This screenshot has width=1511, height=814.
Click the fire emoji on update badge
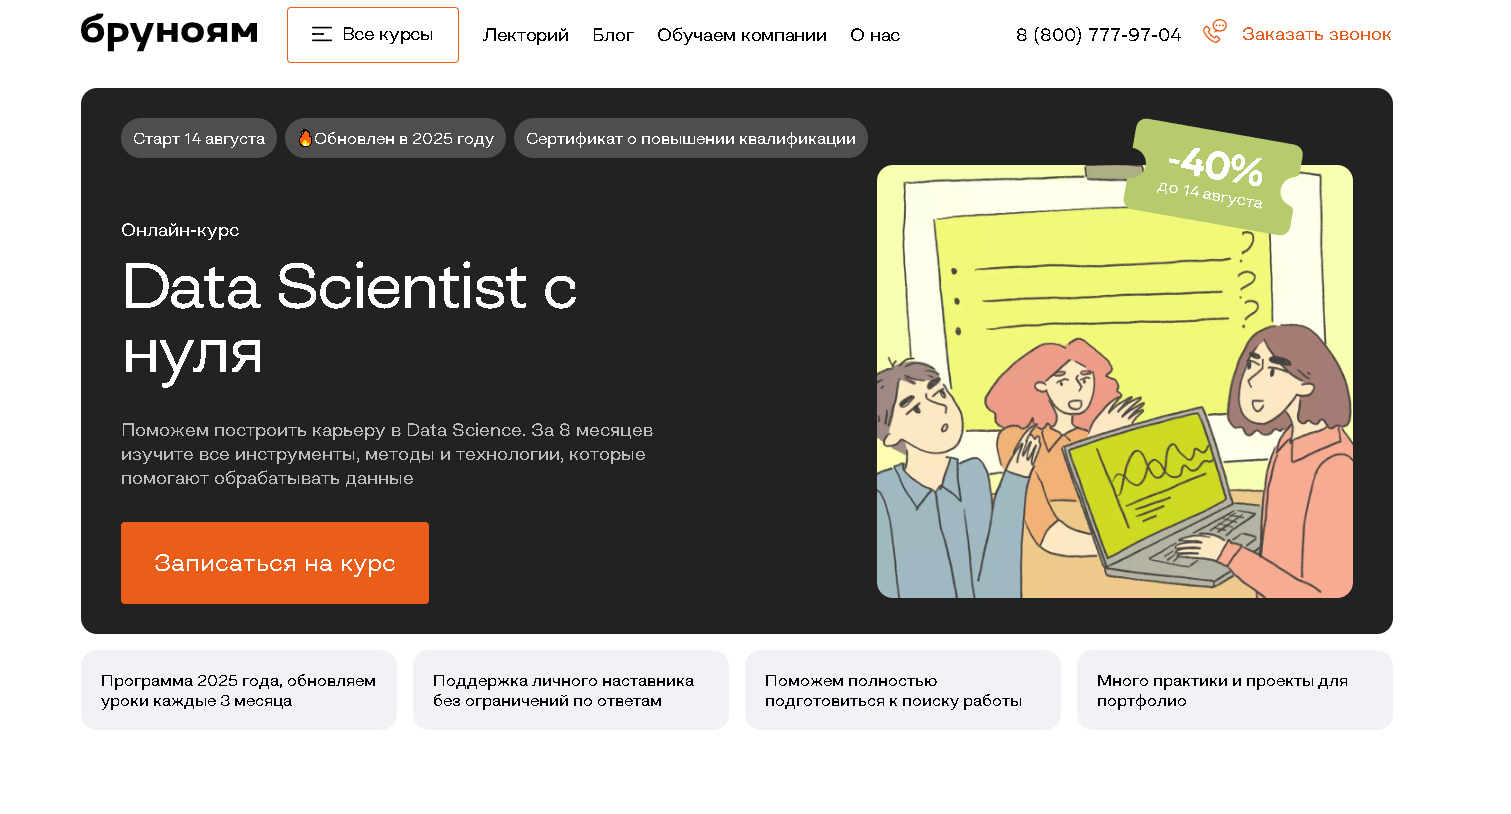[x=305, y=138]
